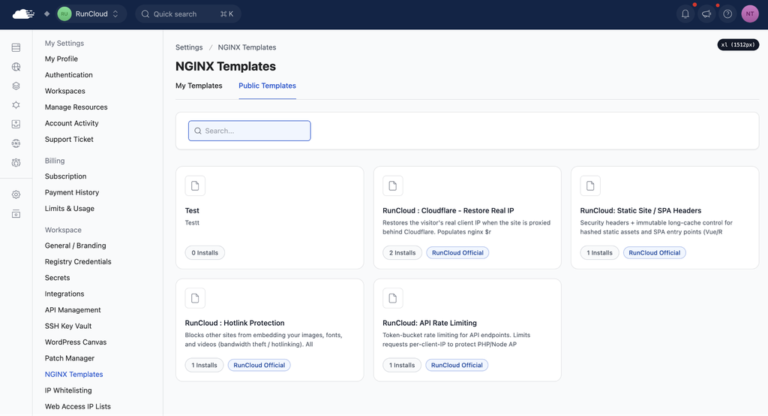The image size is (768, 416).
Task: Open Subscription billing page
Action: pos(66,176)
